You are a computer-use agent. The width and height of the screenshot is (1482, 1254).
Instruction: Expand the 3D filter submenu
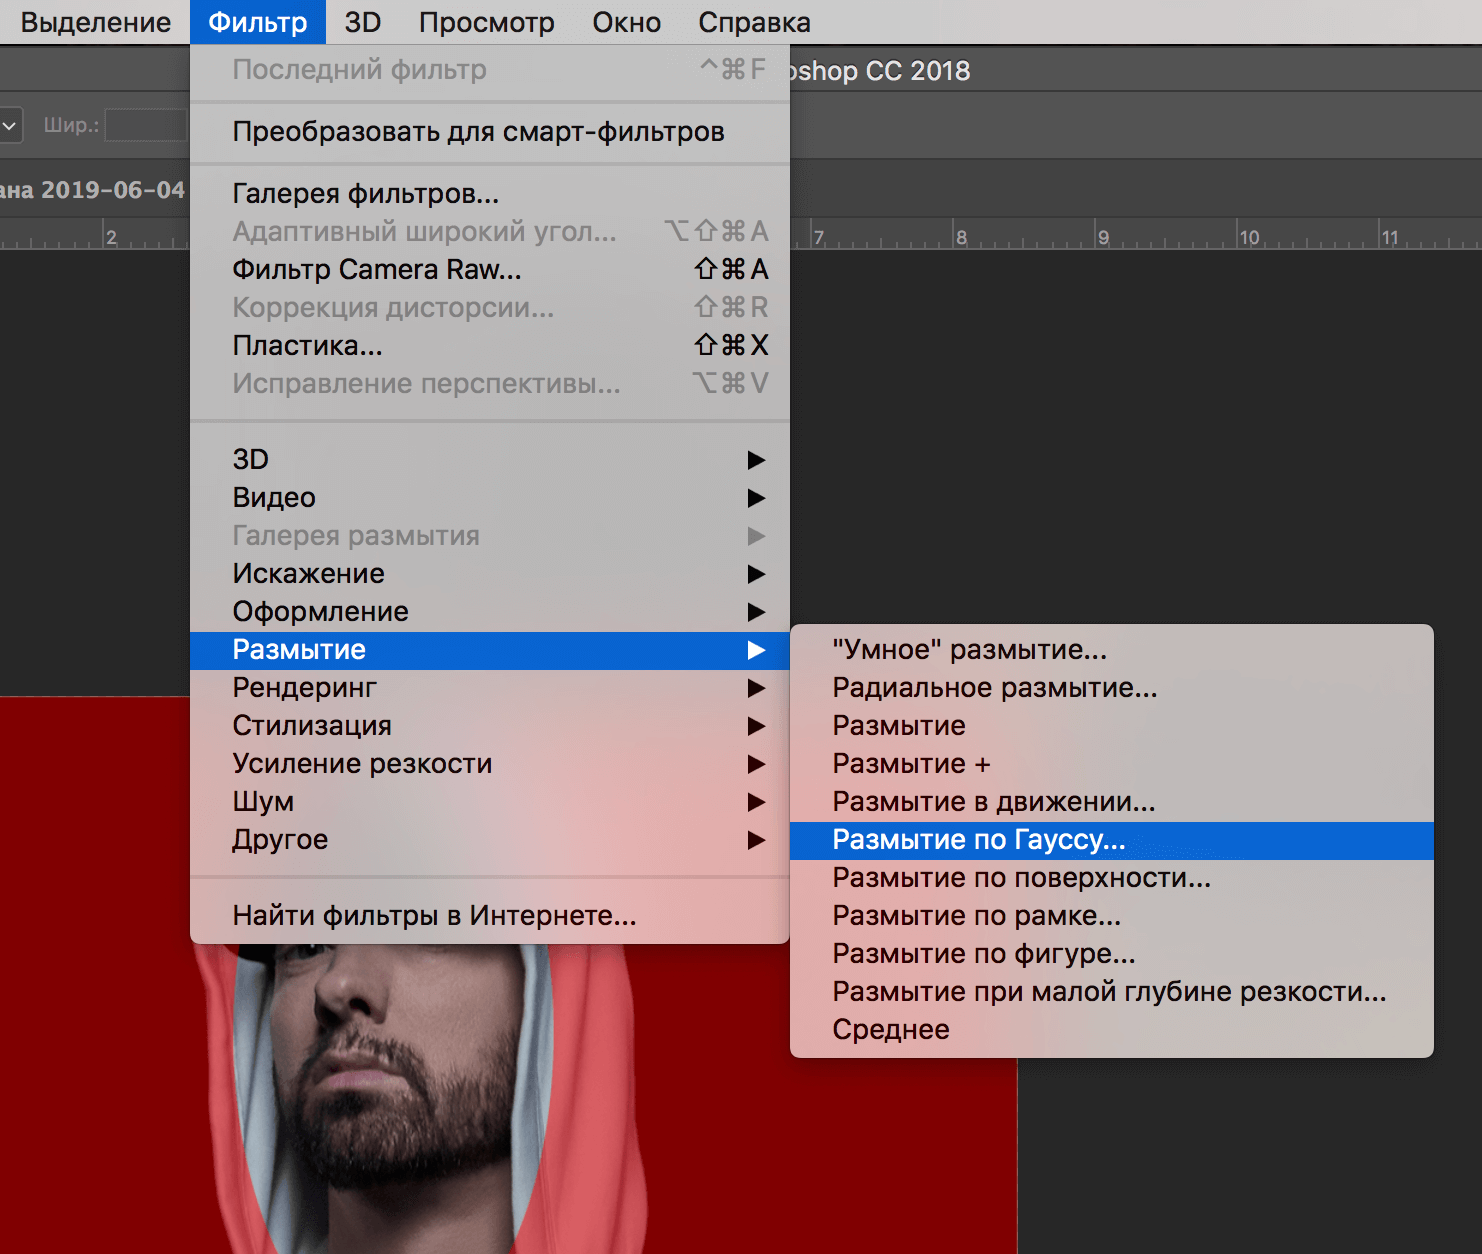tap(490, 460)
